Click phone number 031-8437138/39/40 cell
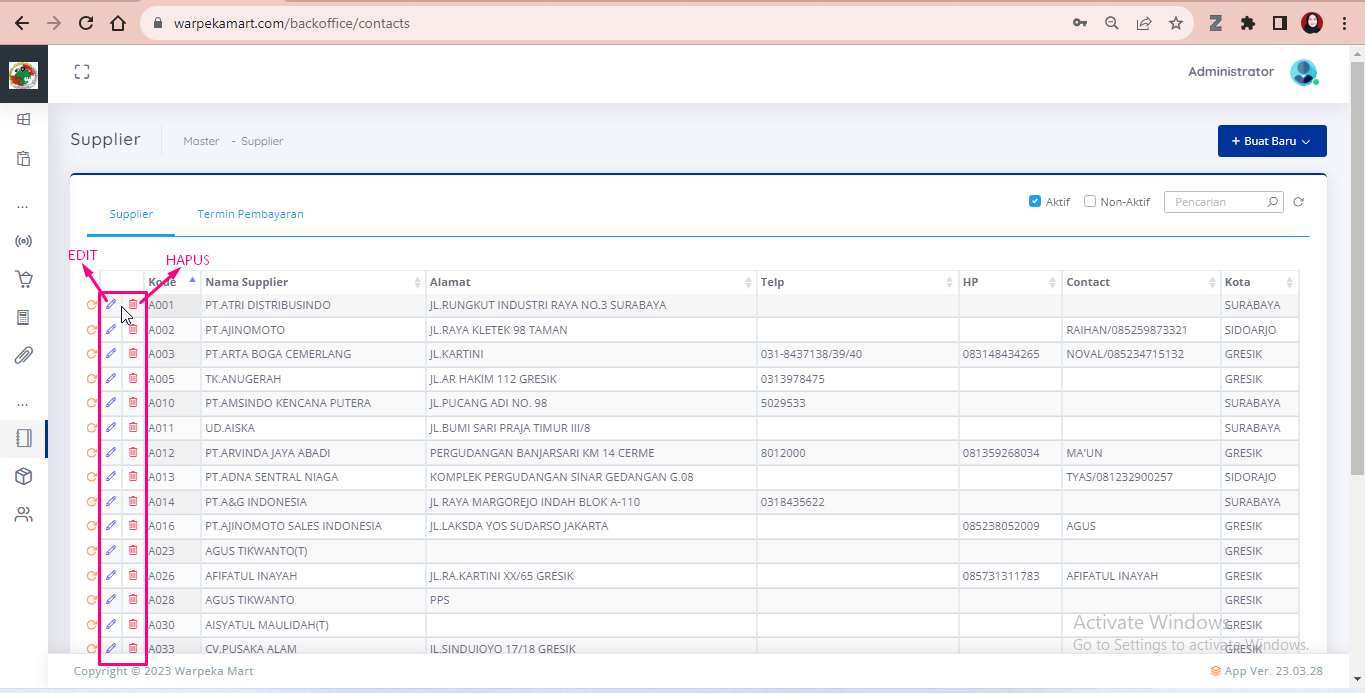 click(x=857, y=354)
